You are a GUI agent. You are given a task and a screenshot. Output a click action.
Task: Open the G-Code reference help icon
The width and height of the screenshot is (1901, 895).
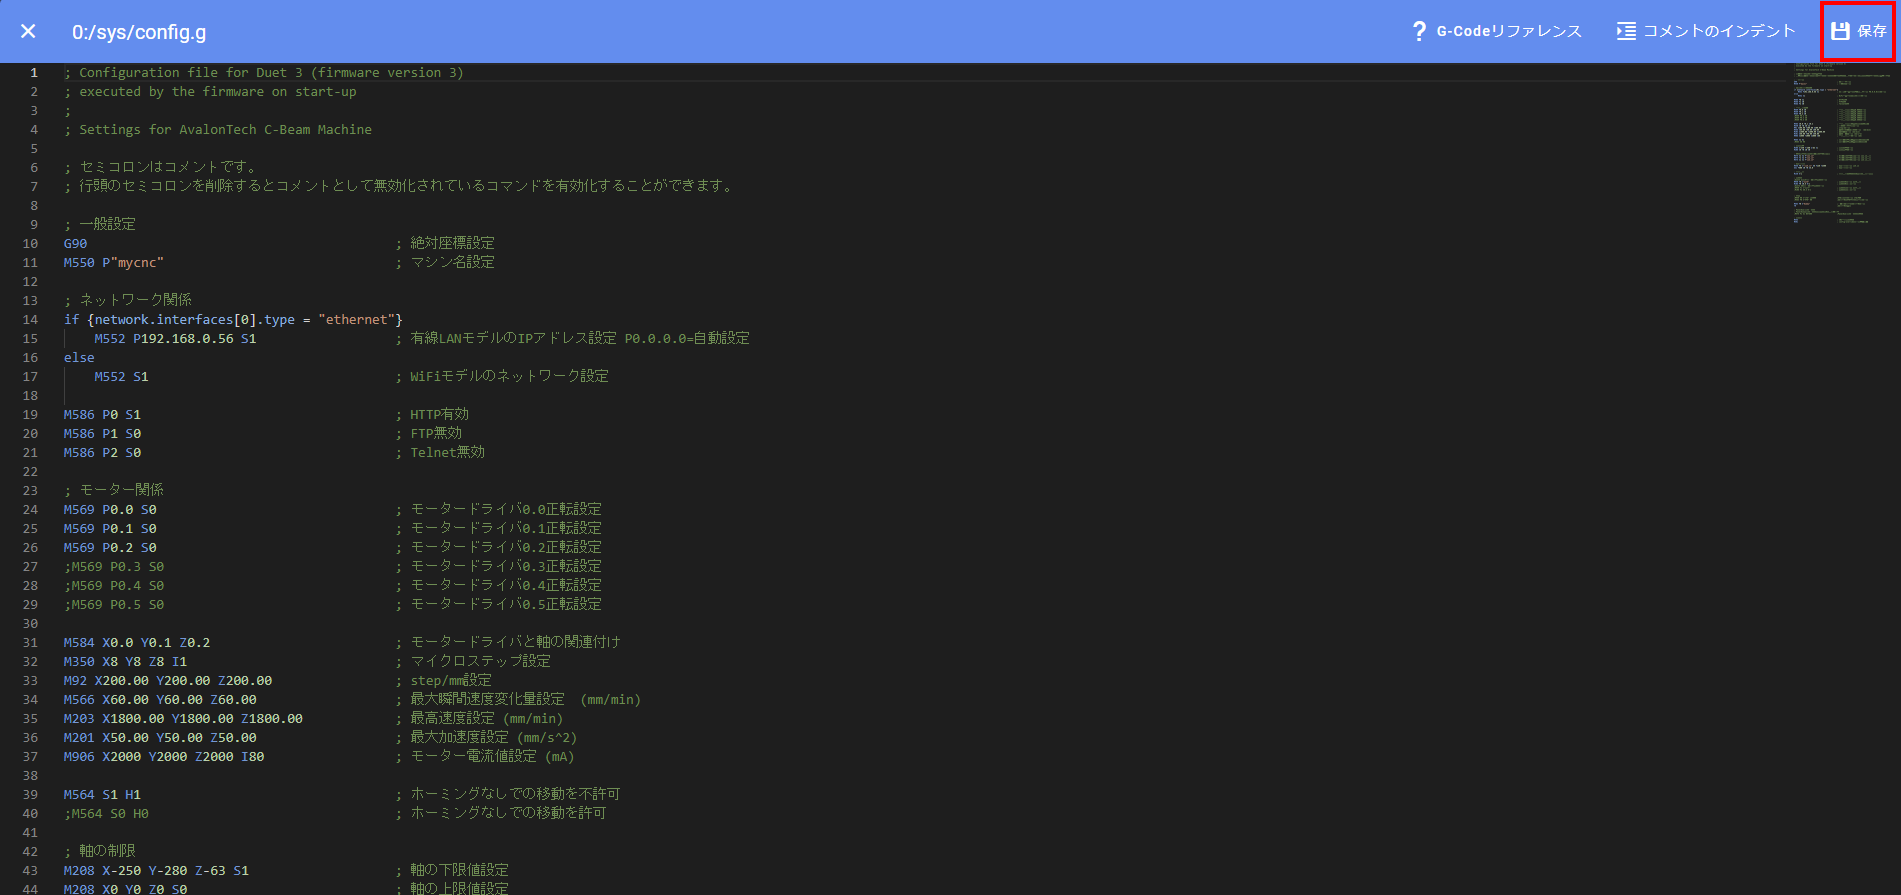coord(1419,31)
